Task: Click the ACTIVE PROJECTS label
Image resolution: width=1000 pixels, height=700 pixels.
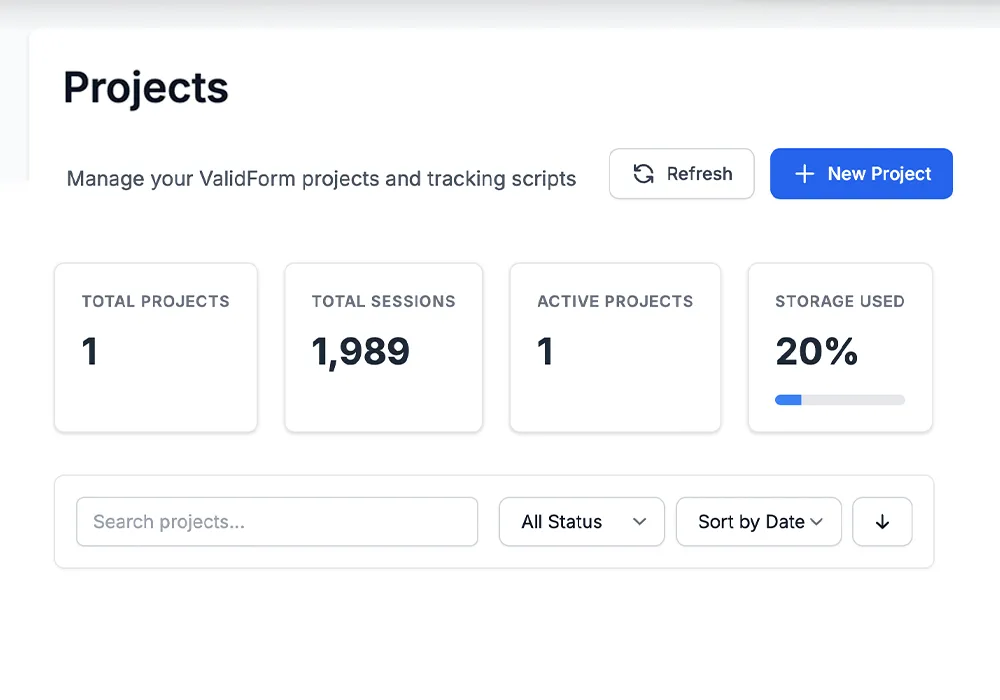Action: click(615, 301)
